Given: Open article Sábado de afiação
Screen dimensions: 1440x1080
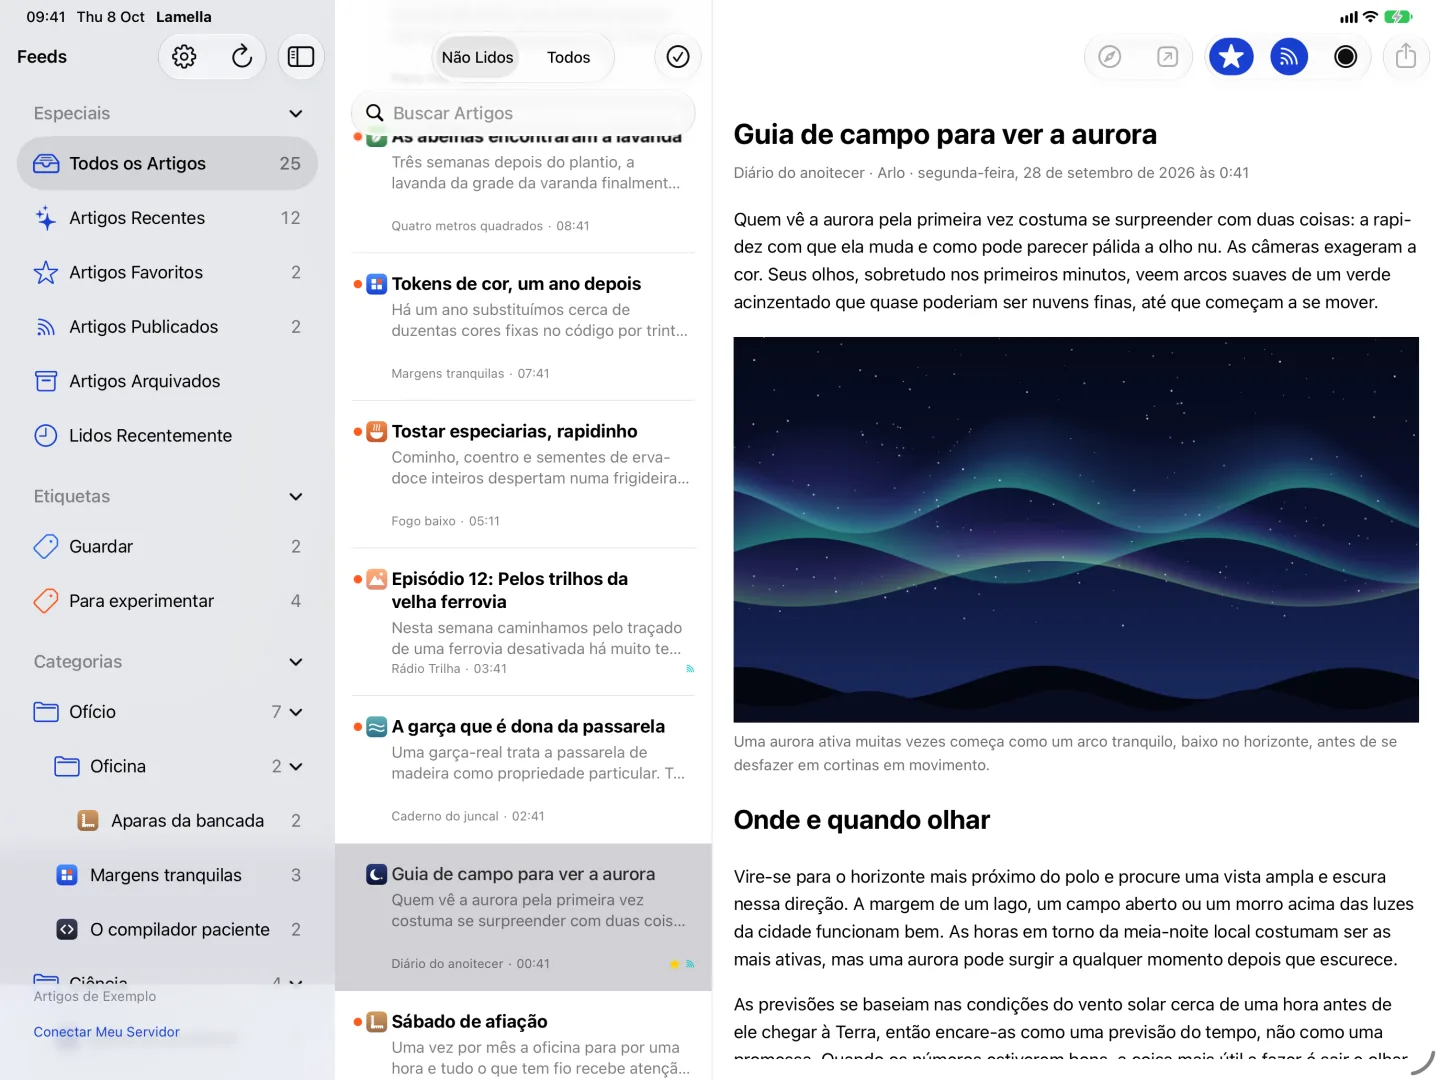Looking at the screenshot, I should (523, 1036).
